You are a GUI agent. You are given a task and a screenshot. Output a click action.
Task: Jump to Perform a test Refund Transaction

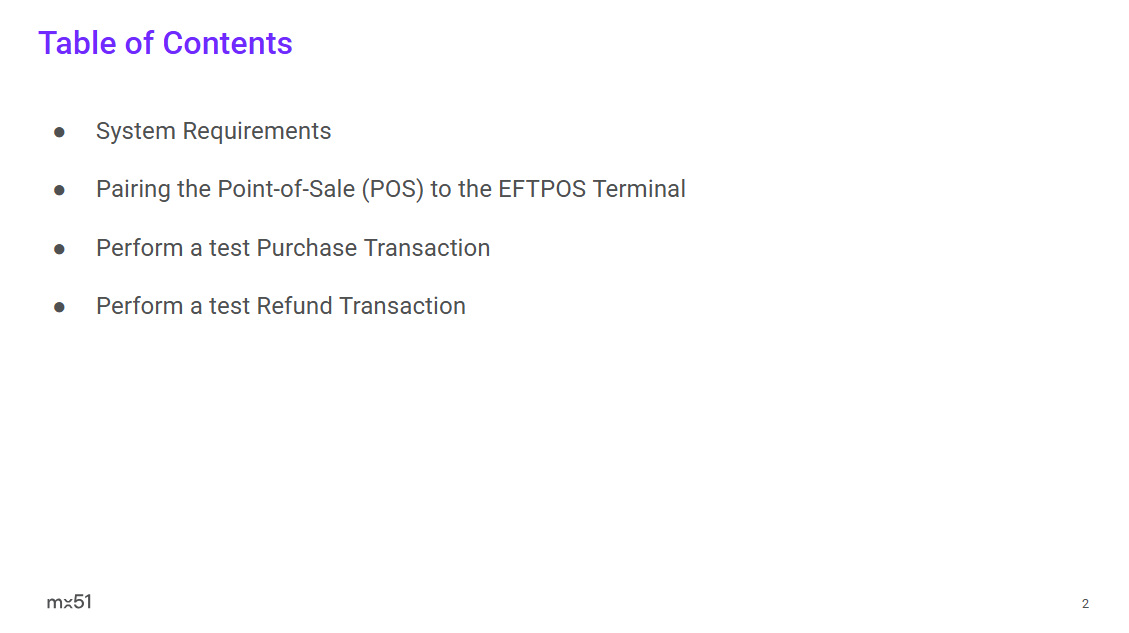280,306
